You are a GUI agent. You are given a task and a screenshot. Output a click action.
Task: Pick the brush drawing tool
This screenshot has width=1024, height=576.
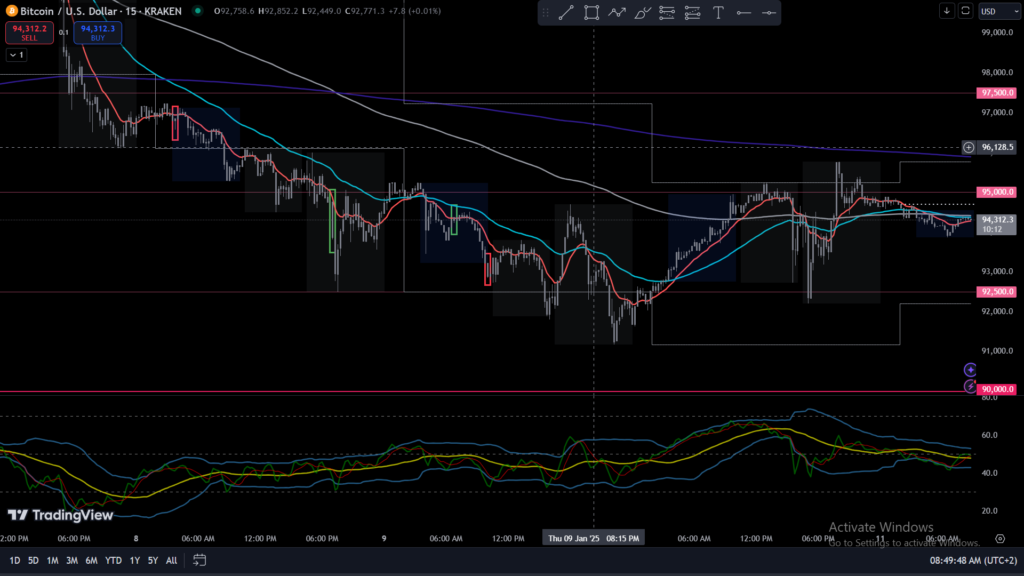pyautogui.click(x=642, y=13)
